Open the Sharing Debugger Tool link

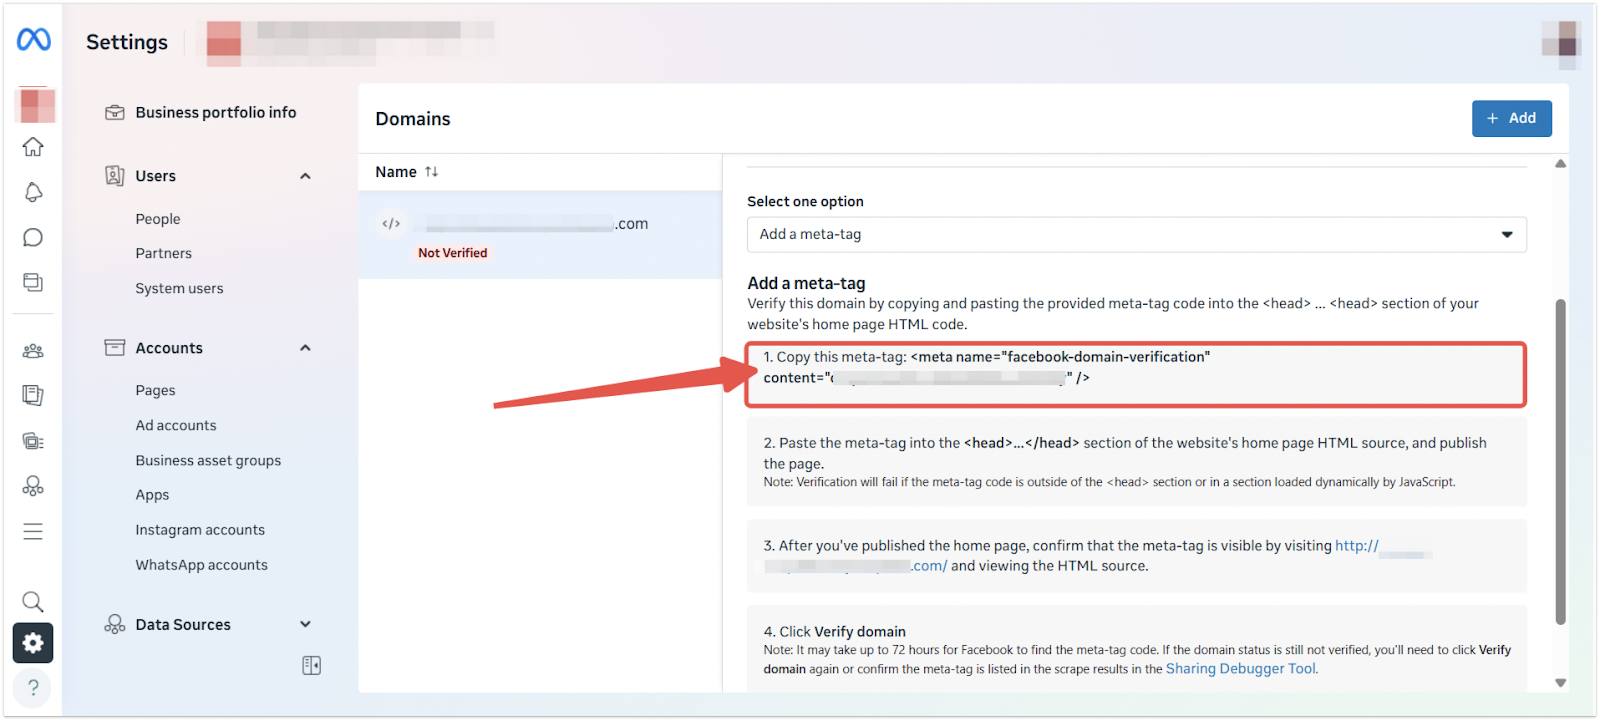(1241, 669)
